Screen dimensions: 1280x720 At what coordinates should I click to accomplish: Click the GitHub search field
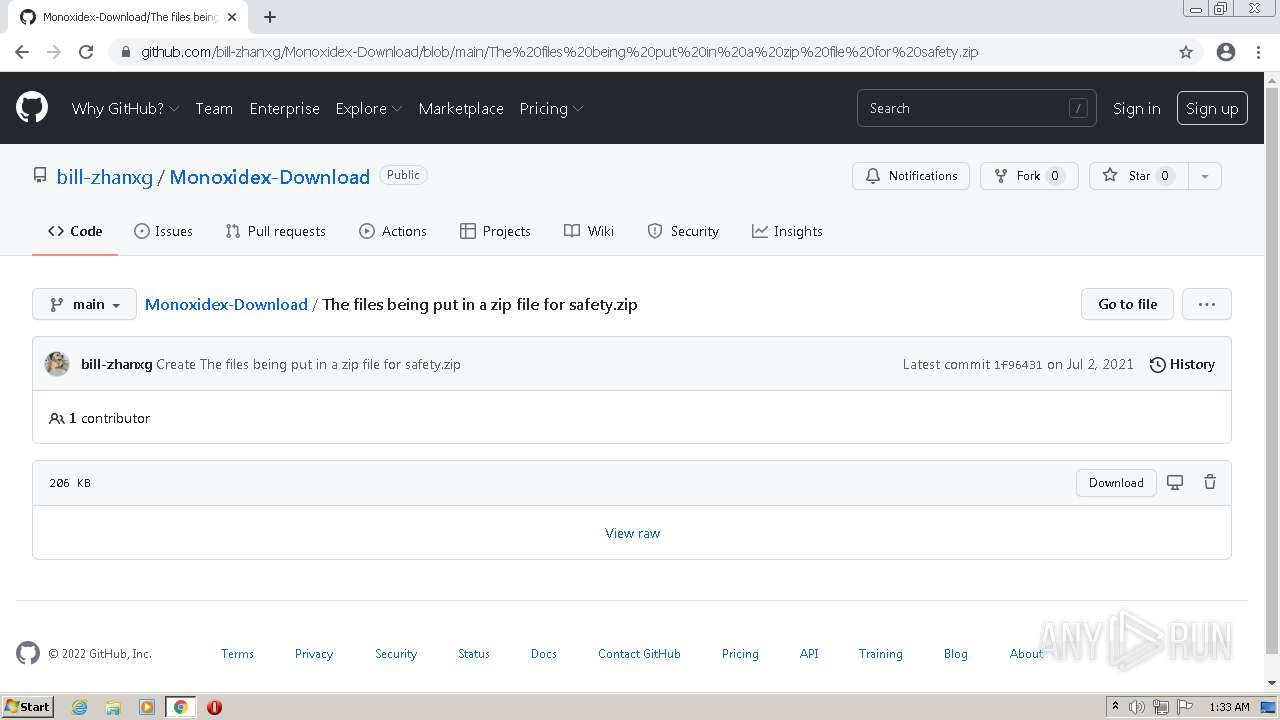click(x=976, y=108)
